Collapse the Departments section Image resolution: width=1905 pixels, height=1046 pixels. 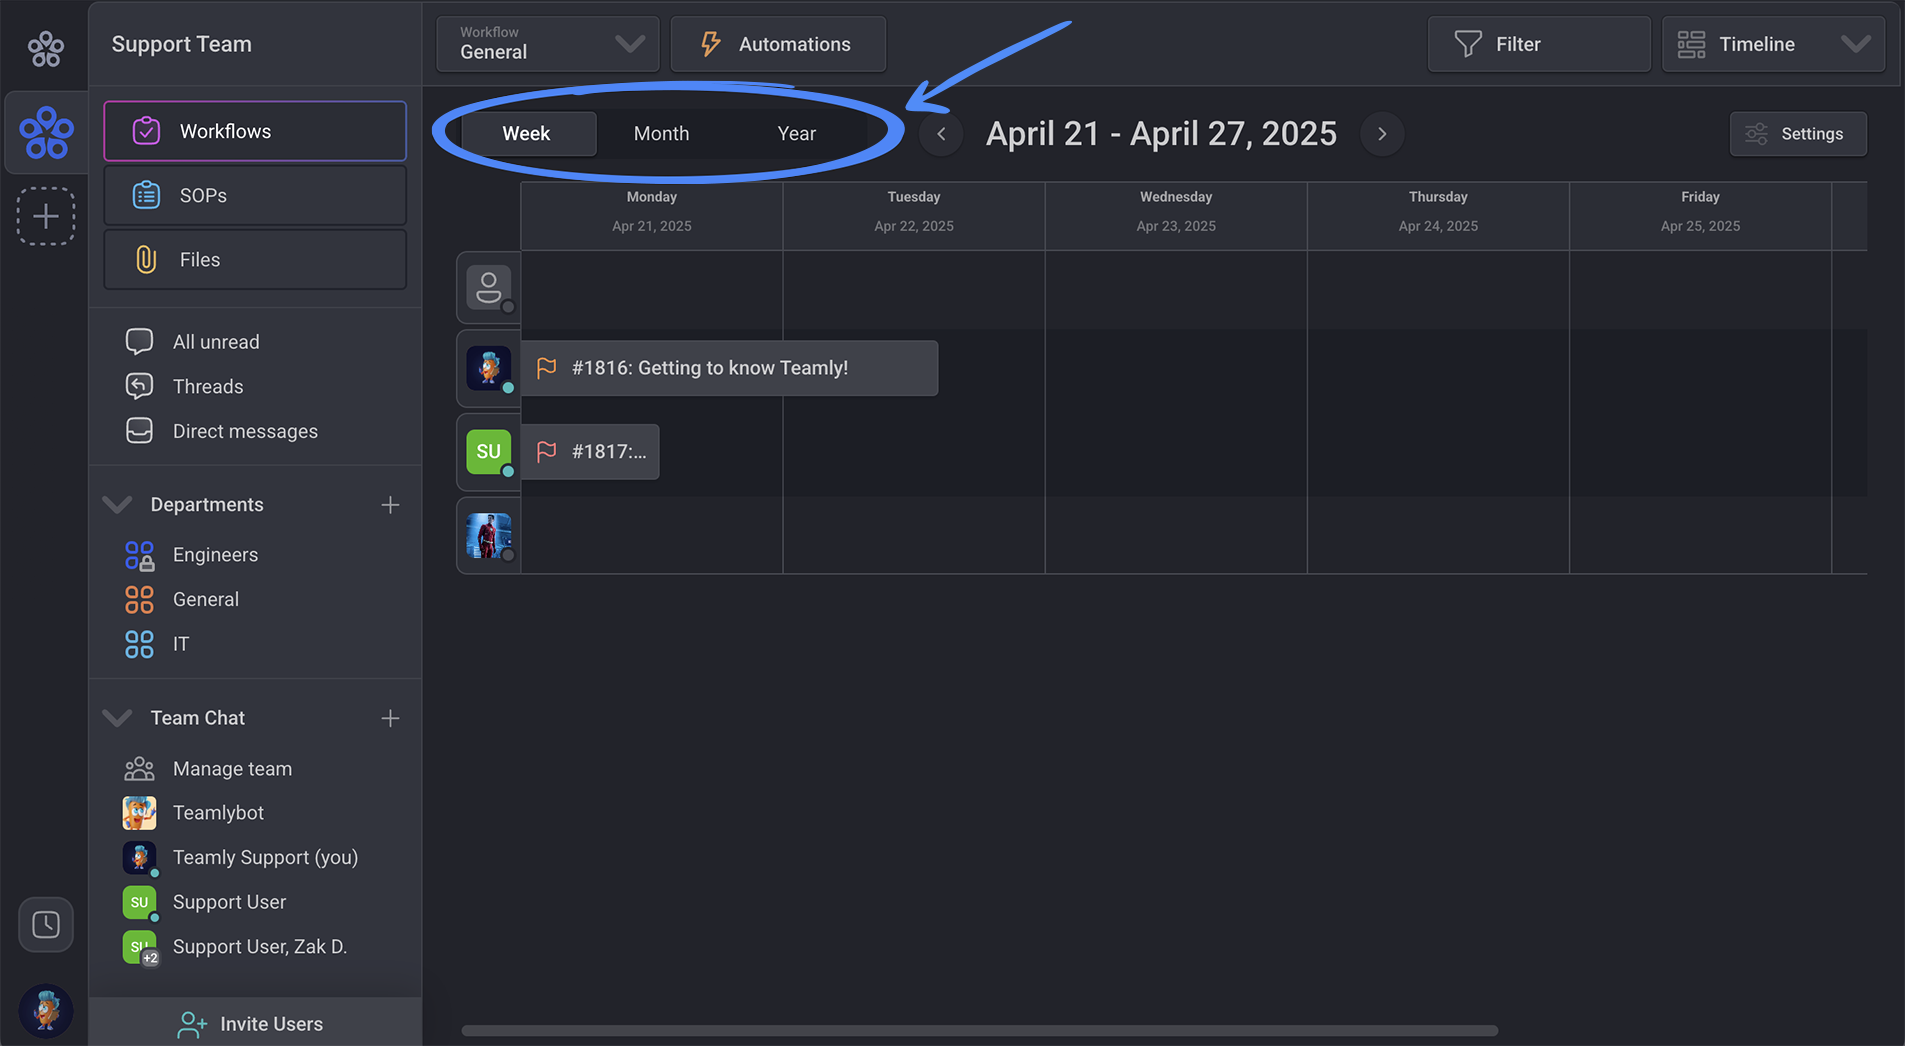point(118,504)
